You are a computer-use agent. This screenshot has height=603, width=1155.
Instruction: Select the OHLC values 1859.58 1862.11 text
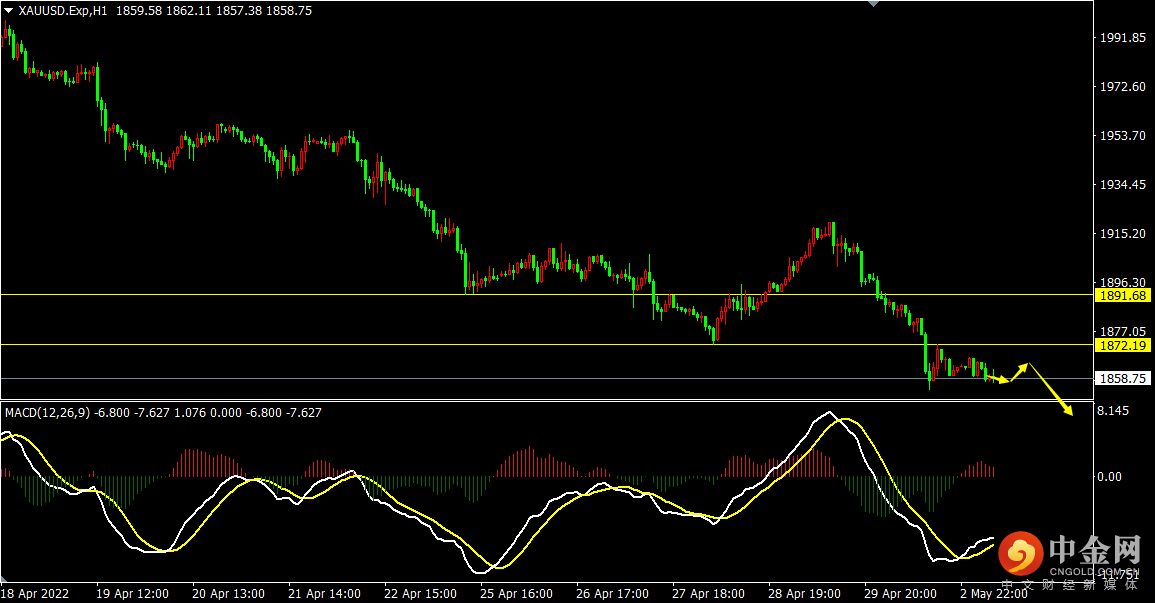click(x=164, y=11)
